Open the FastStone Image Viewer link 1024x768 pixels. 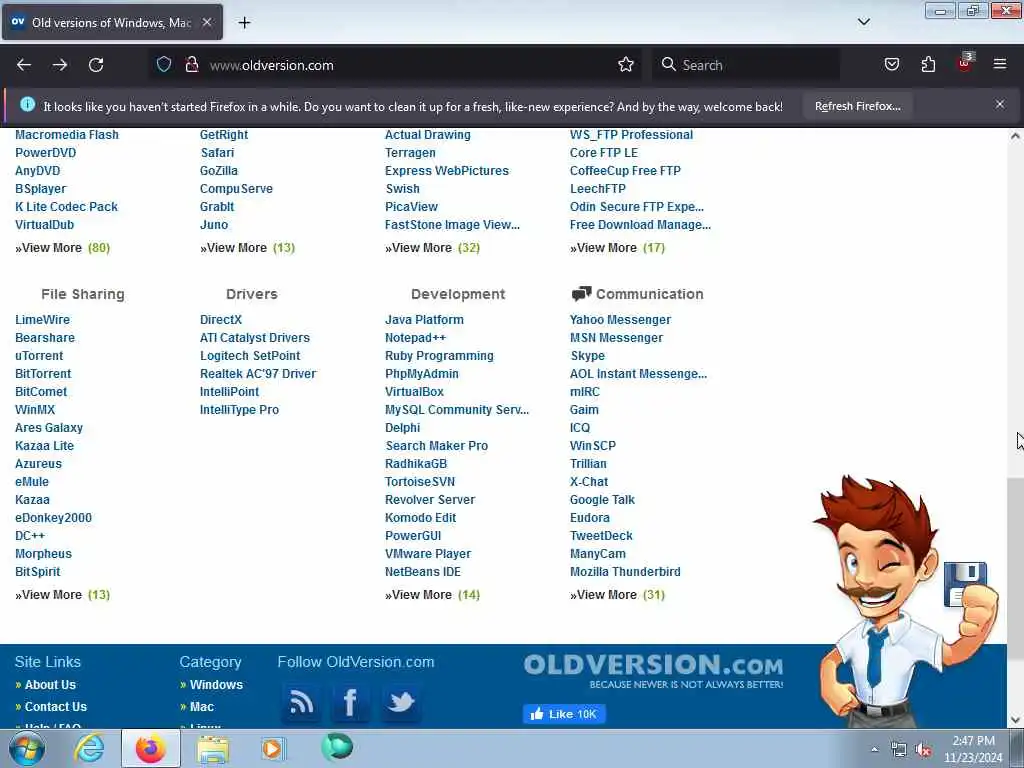[x=452, y=225]
